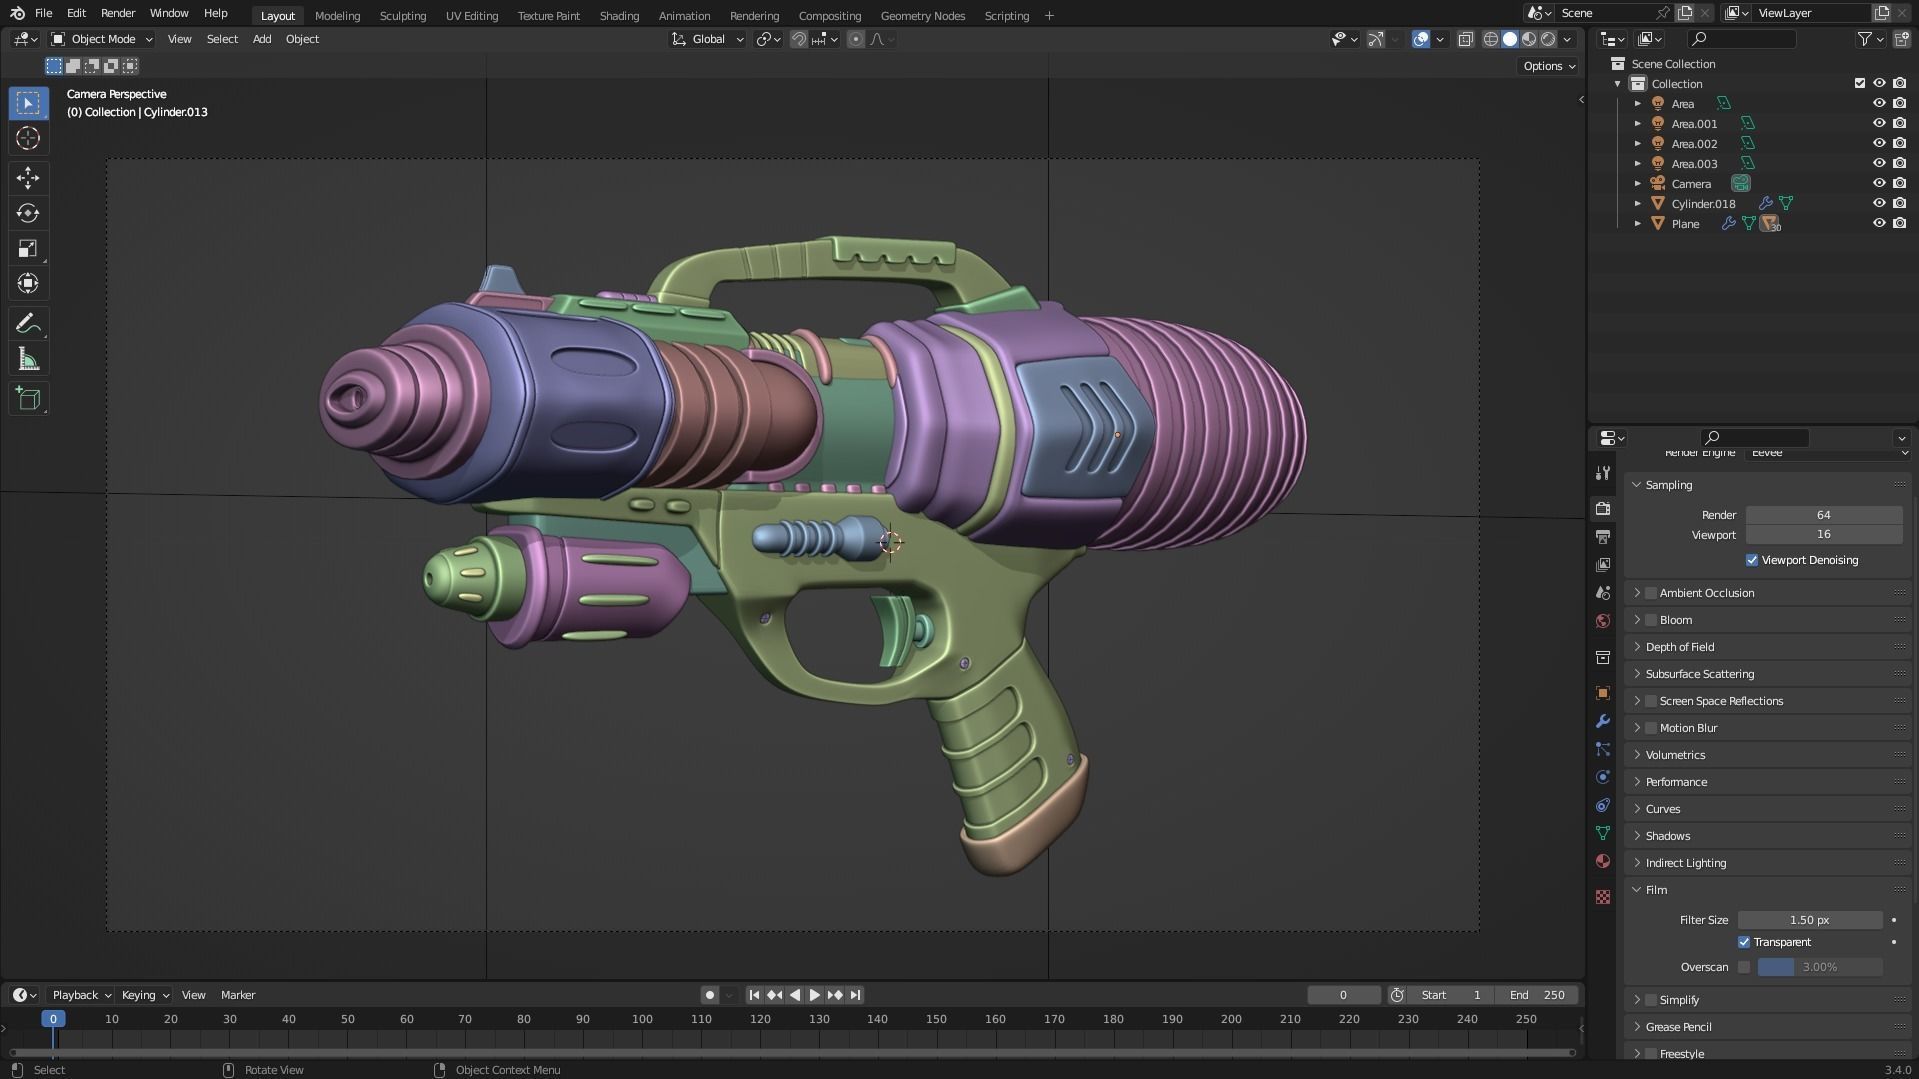Jump to the end frame
This screenshot has height=1079, width=1919.
tap(855, 995)
